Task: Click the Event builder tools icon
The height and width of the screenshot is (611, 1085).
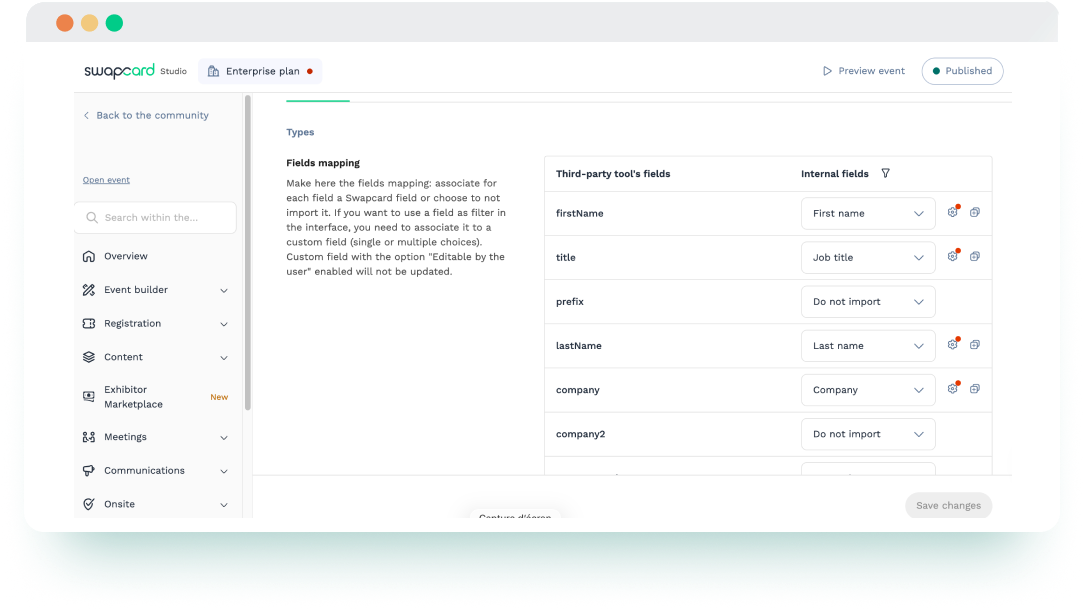Action: click(x=90, y=290)
